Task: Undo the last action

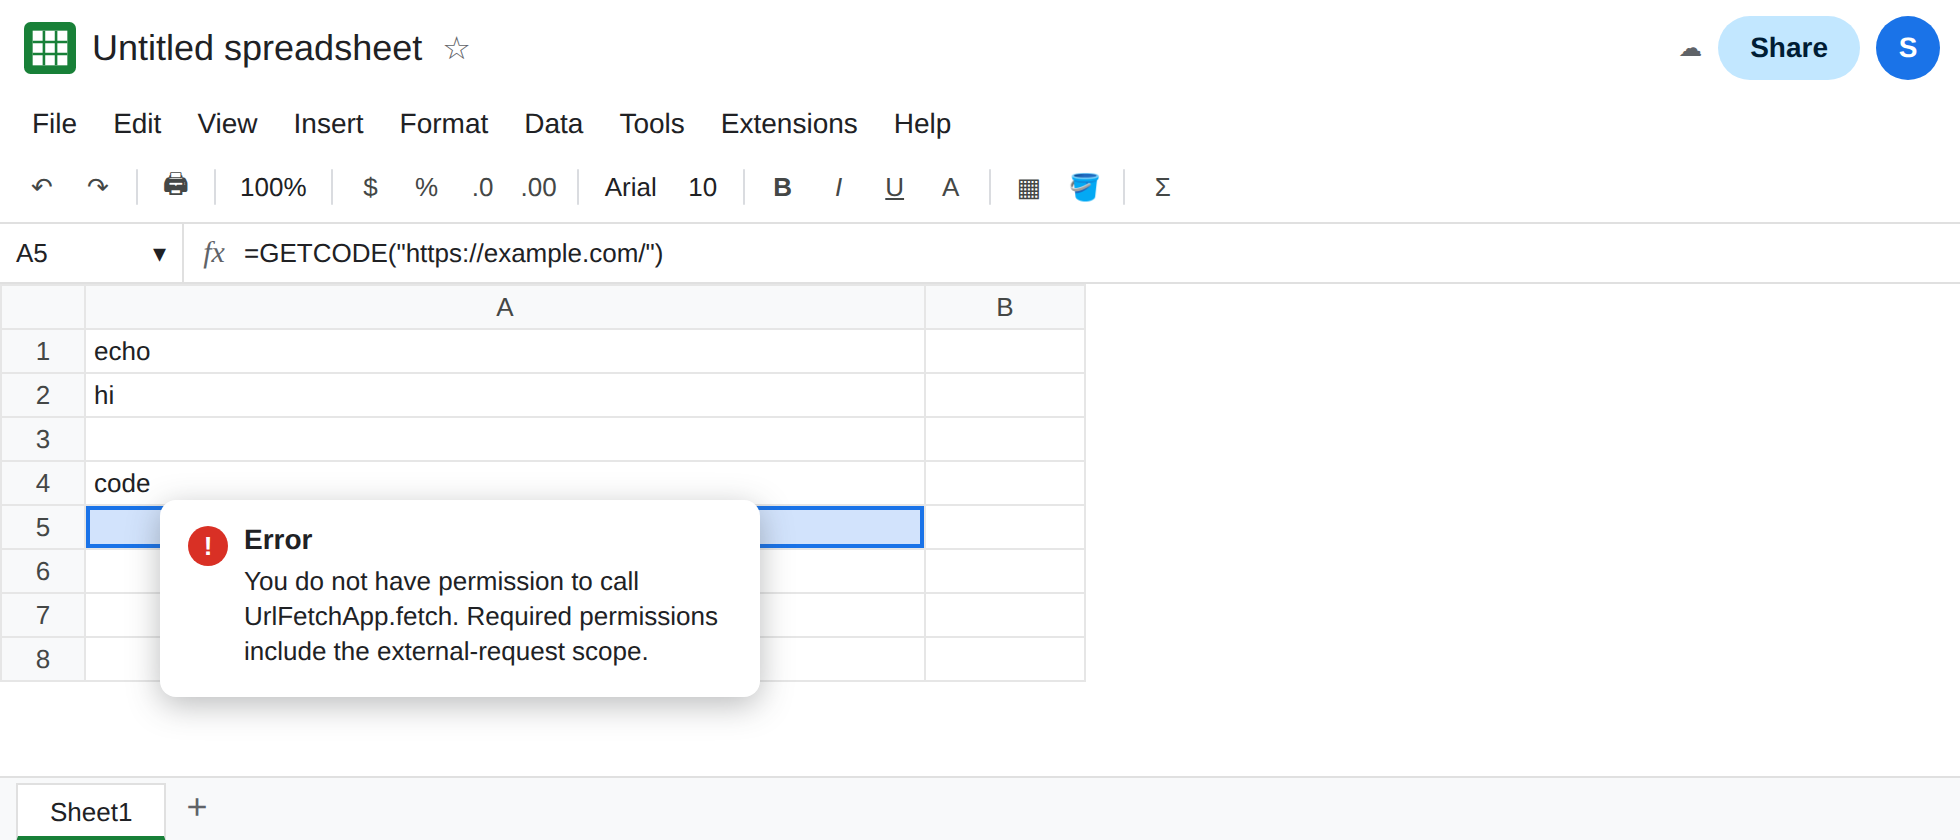Action: (x=42, y=187)
